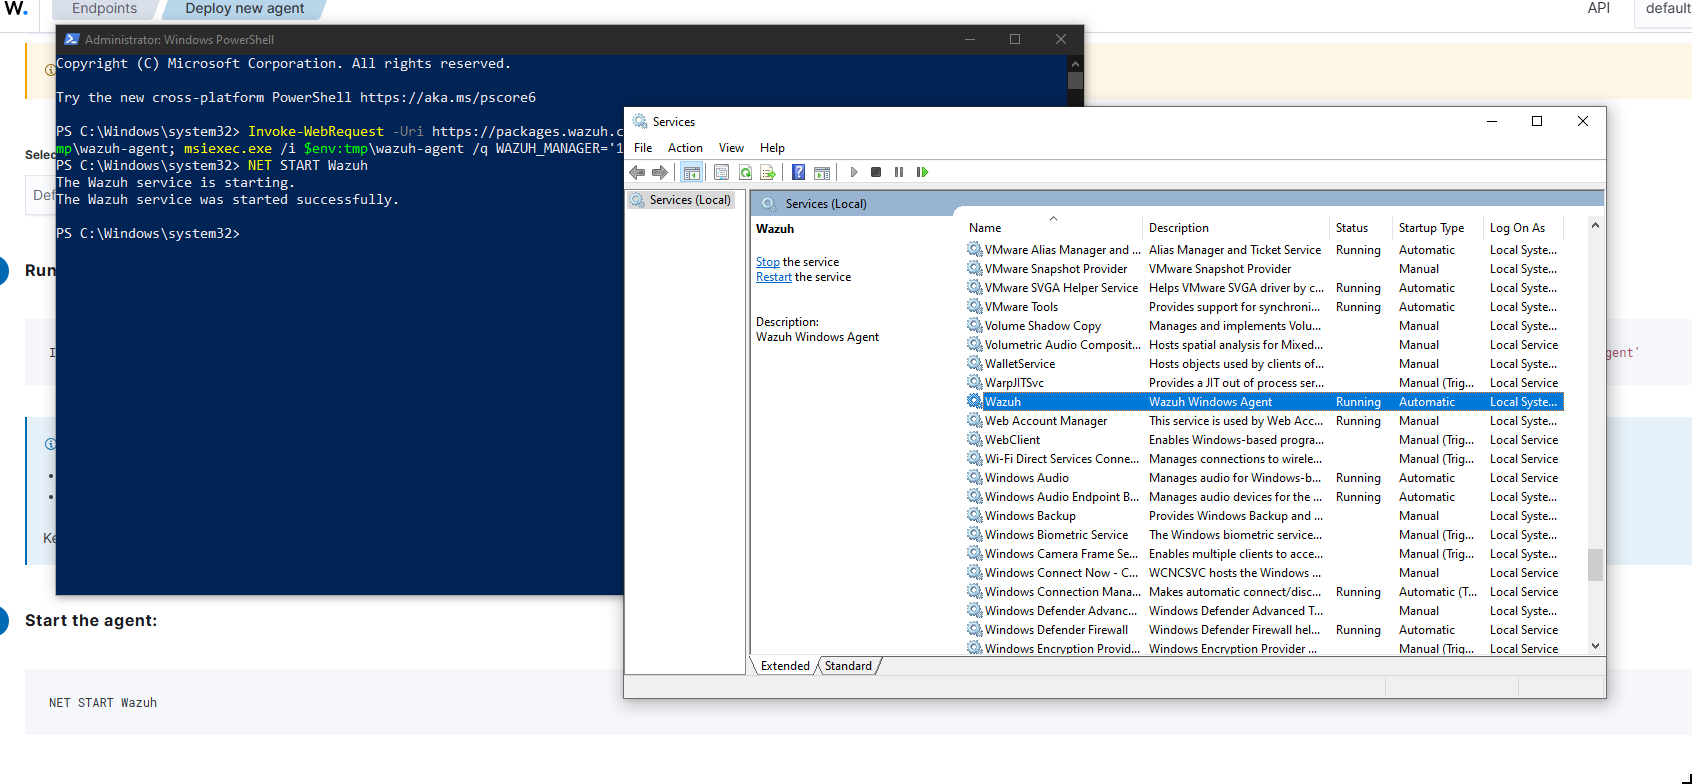Click the PowerShell prompt line
Viewport: 1692px width, 784px height.
click(x=148, y=233)
